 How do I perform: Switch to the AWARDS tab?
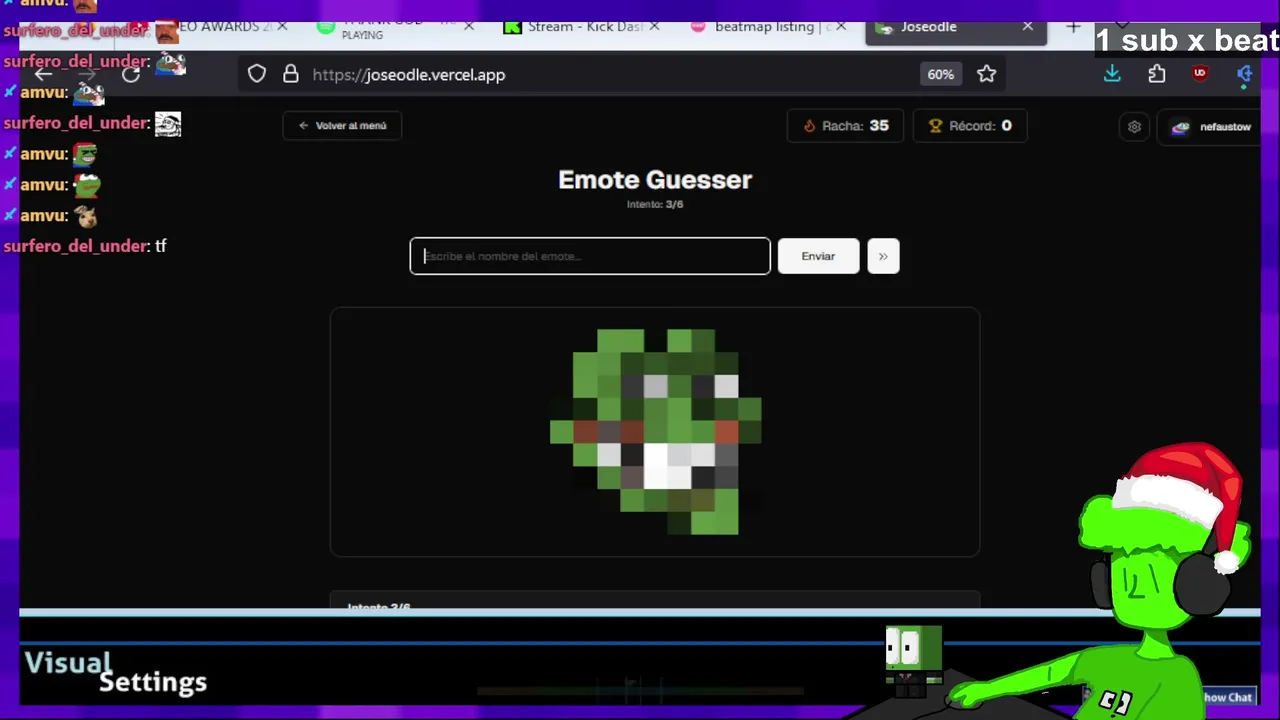pyautogui.click(x=220, y=27)
